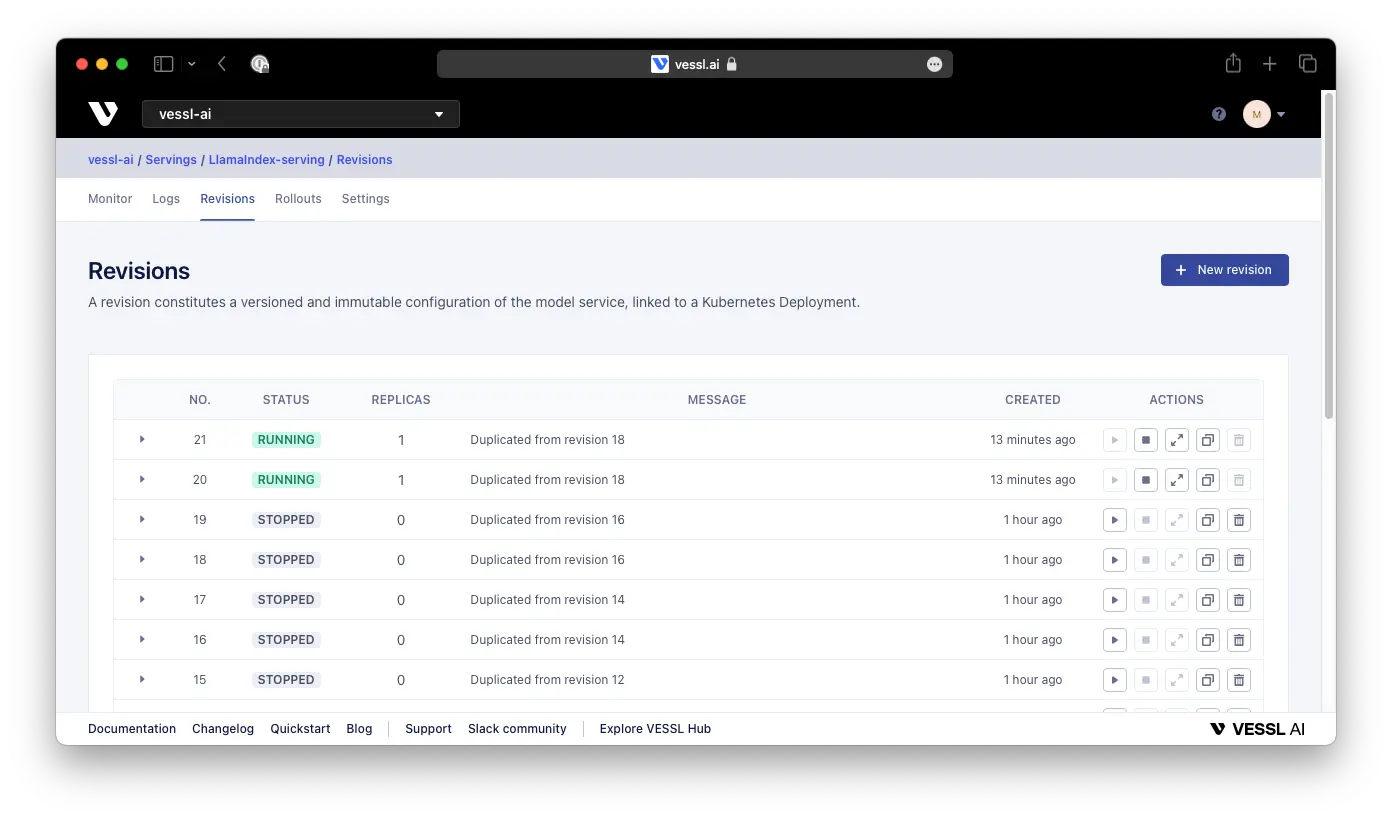
Task: Expand the details of revision 20
Action: (x=142, y=479)
